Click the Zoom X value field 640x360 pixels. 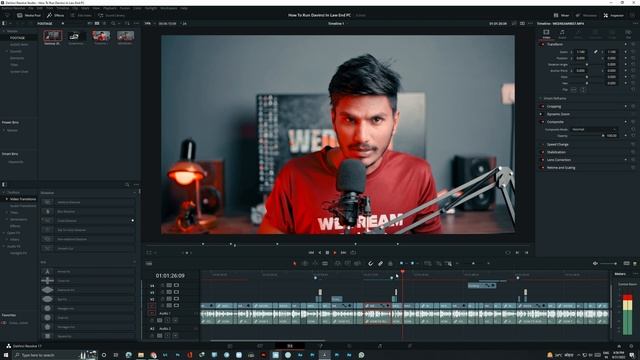coord(580,52)
